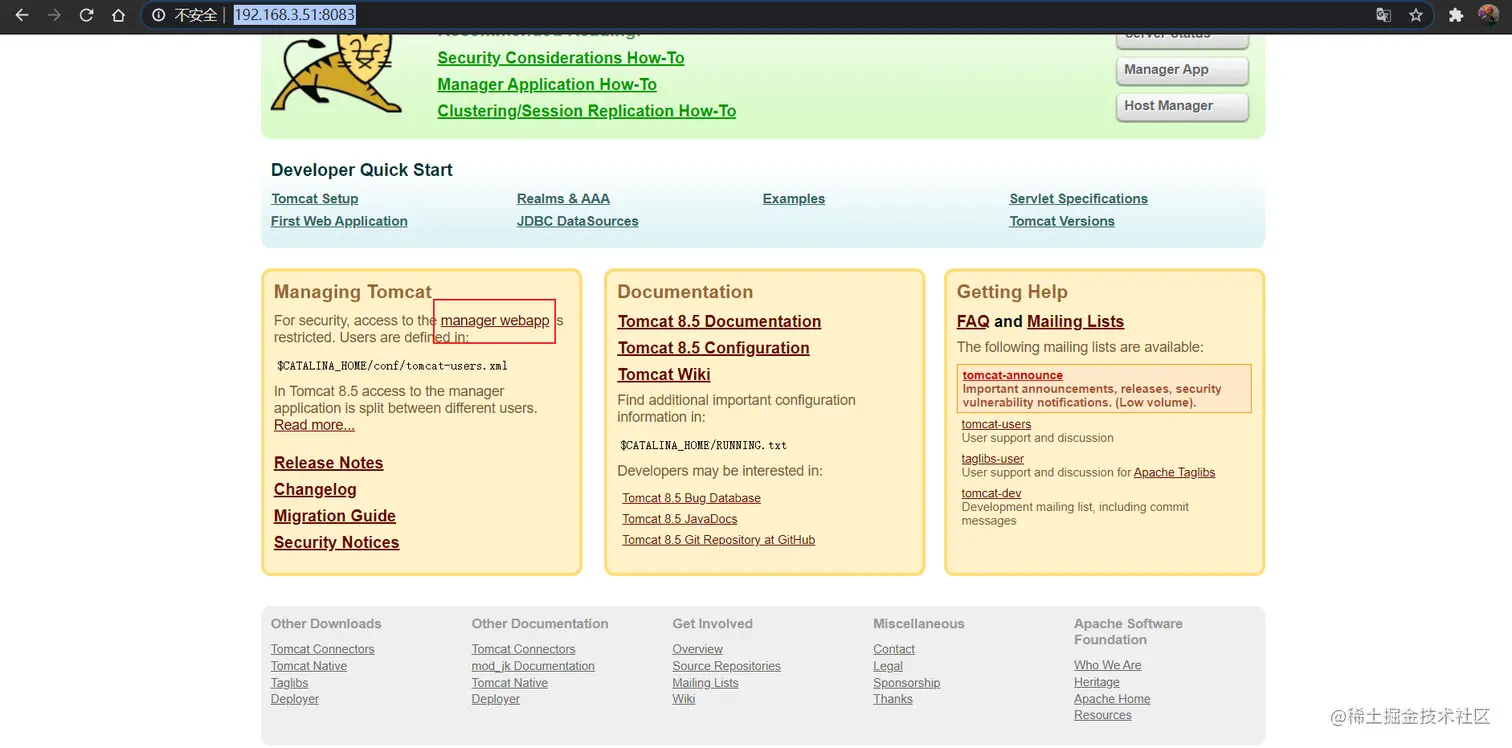1512x748 pixels.
Task: Click the $CATALINA_HOME/conf/tomcat-users.xml path text
Action: pos(392,366)
